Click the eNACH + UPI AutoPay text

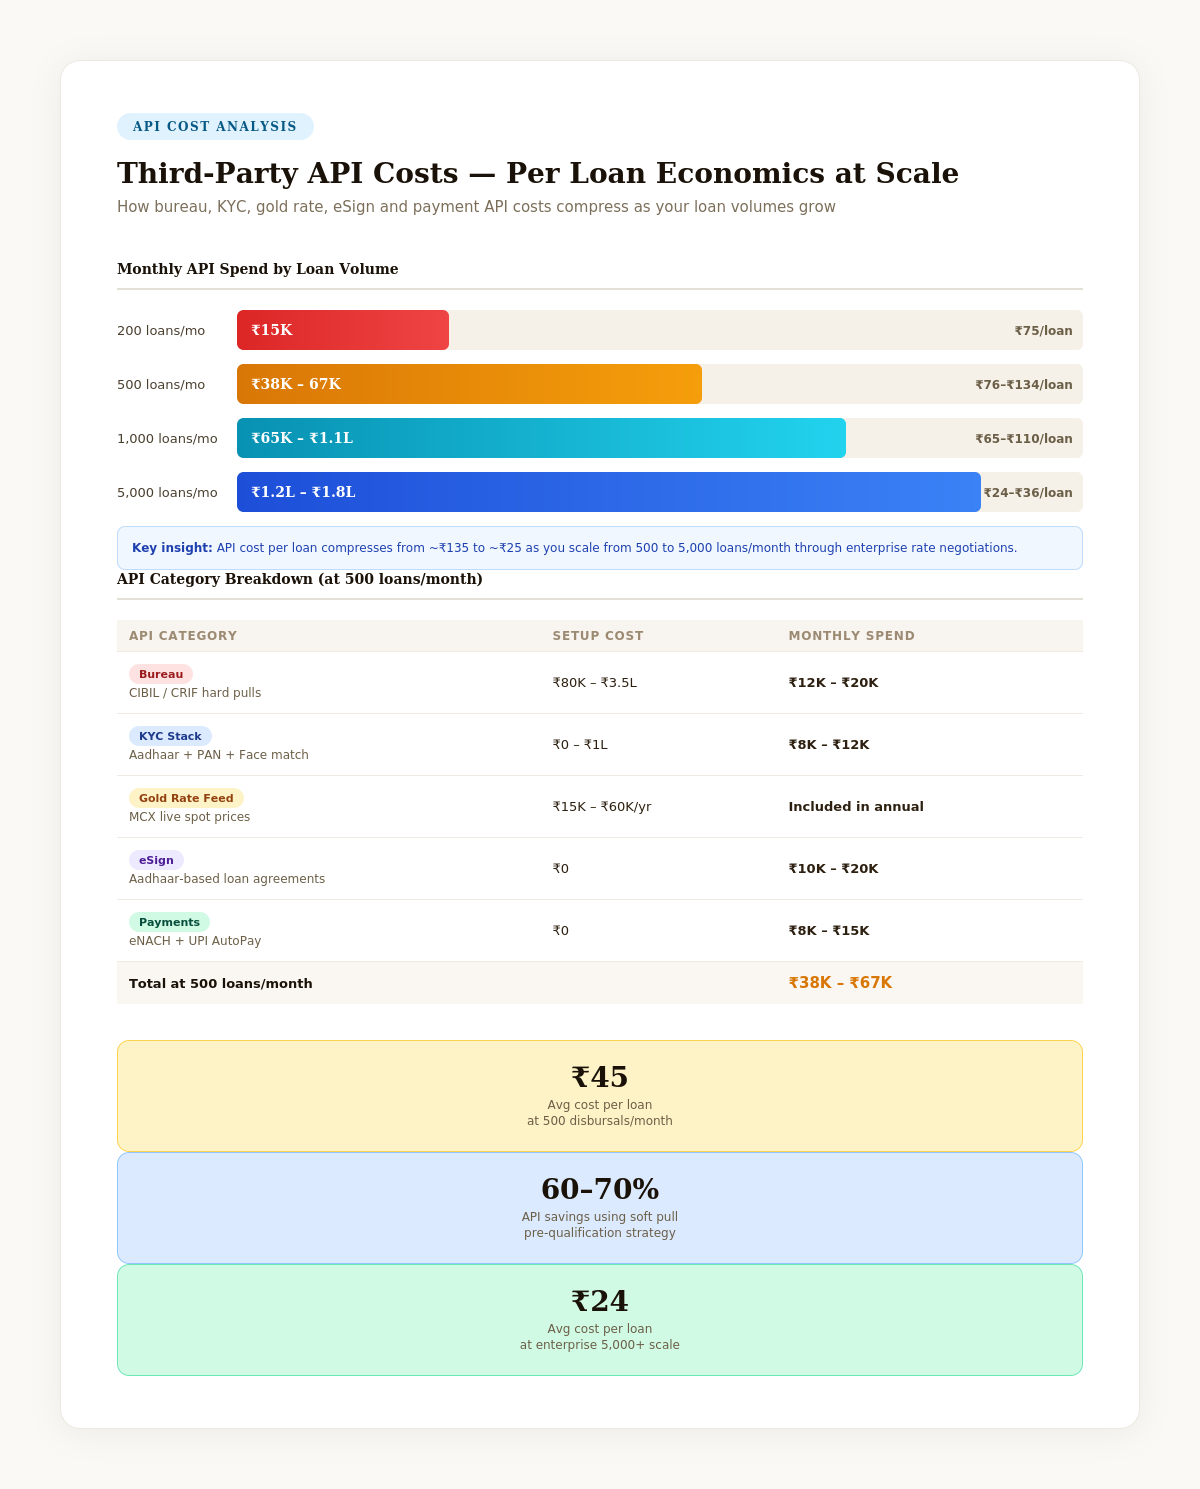(x=195, y=941)
